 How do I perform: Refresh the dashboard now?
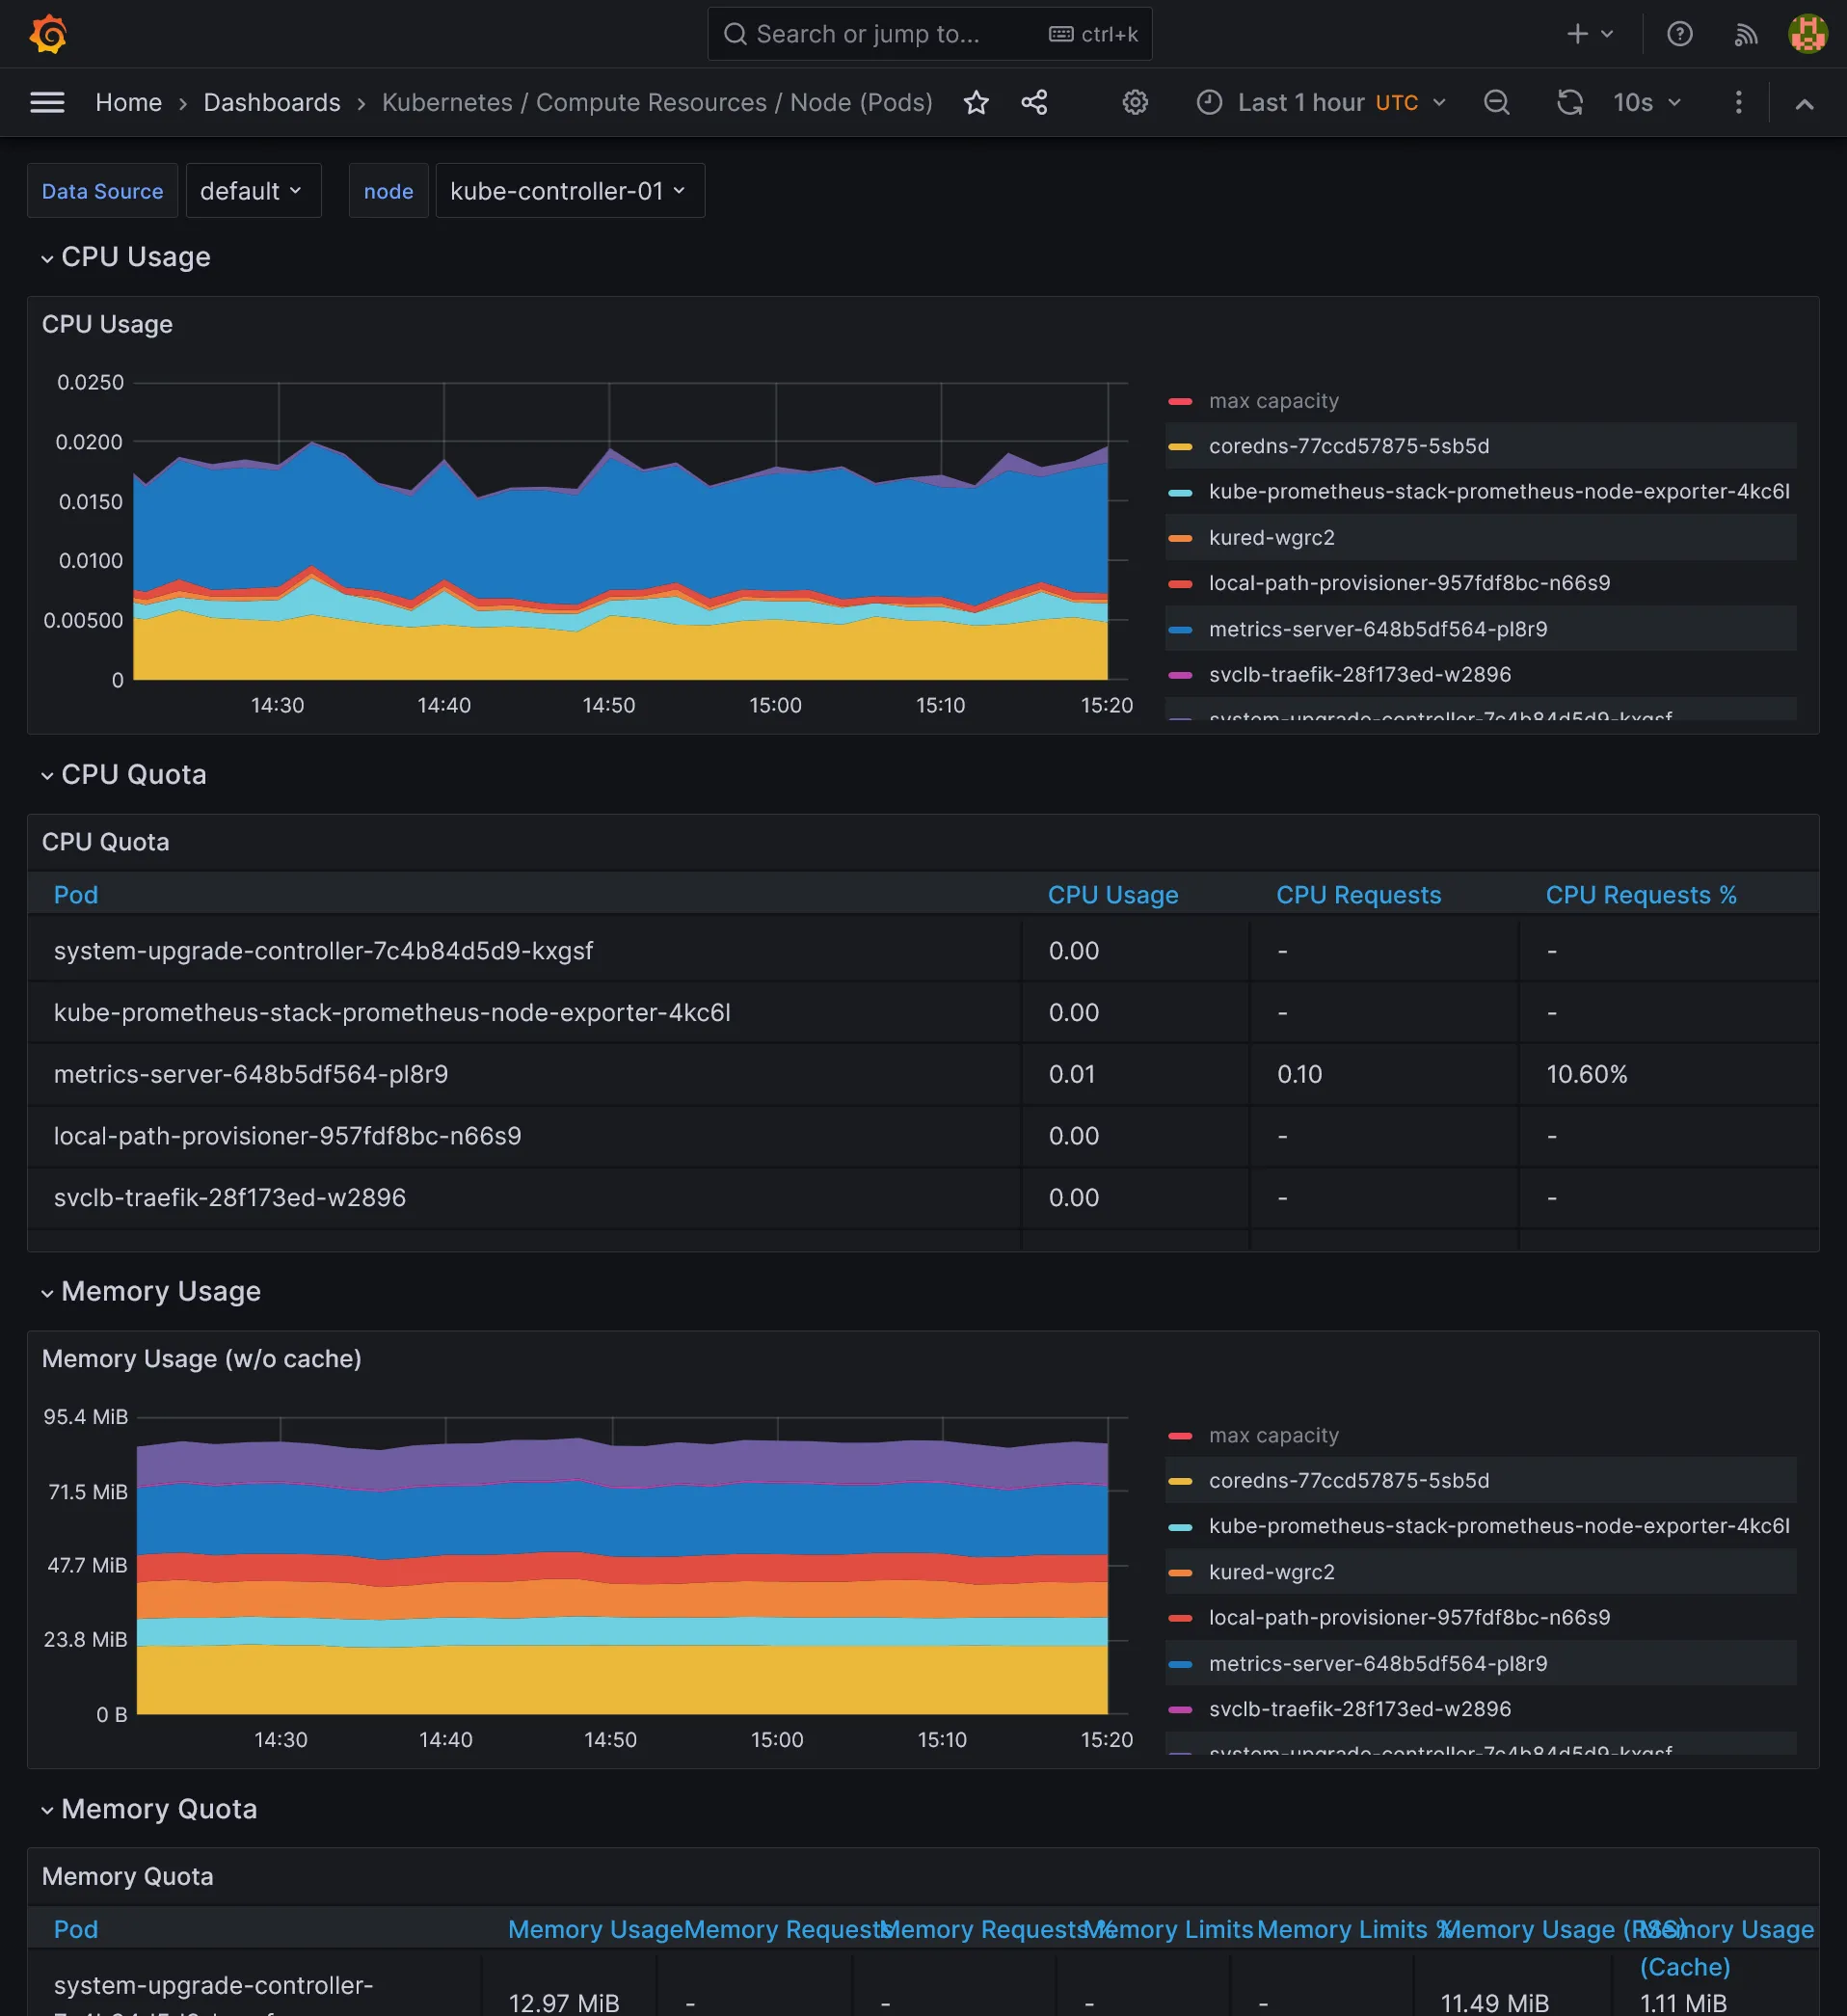point(1569,102)
